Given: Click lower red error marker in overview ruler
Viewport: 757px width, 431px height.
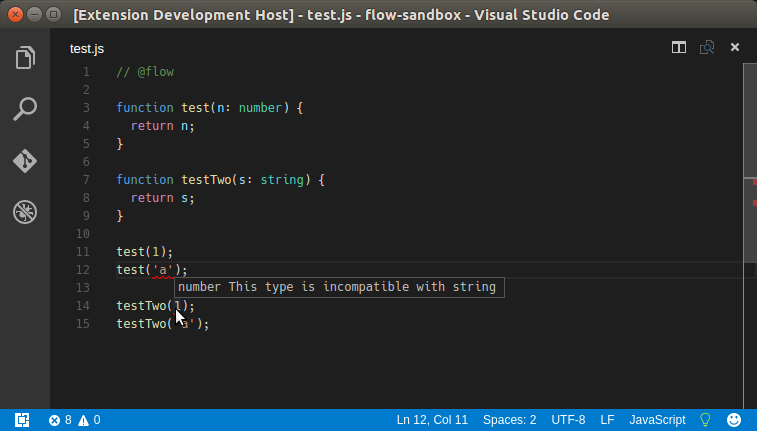Looking at the screenshot, I should [755, 203].
